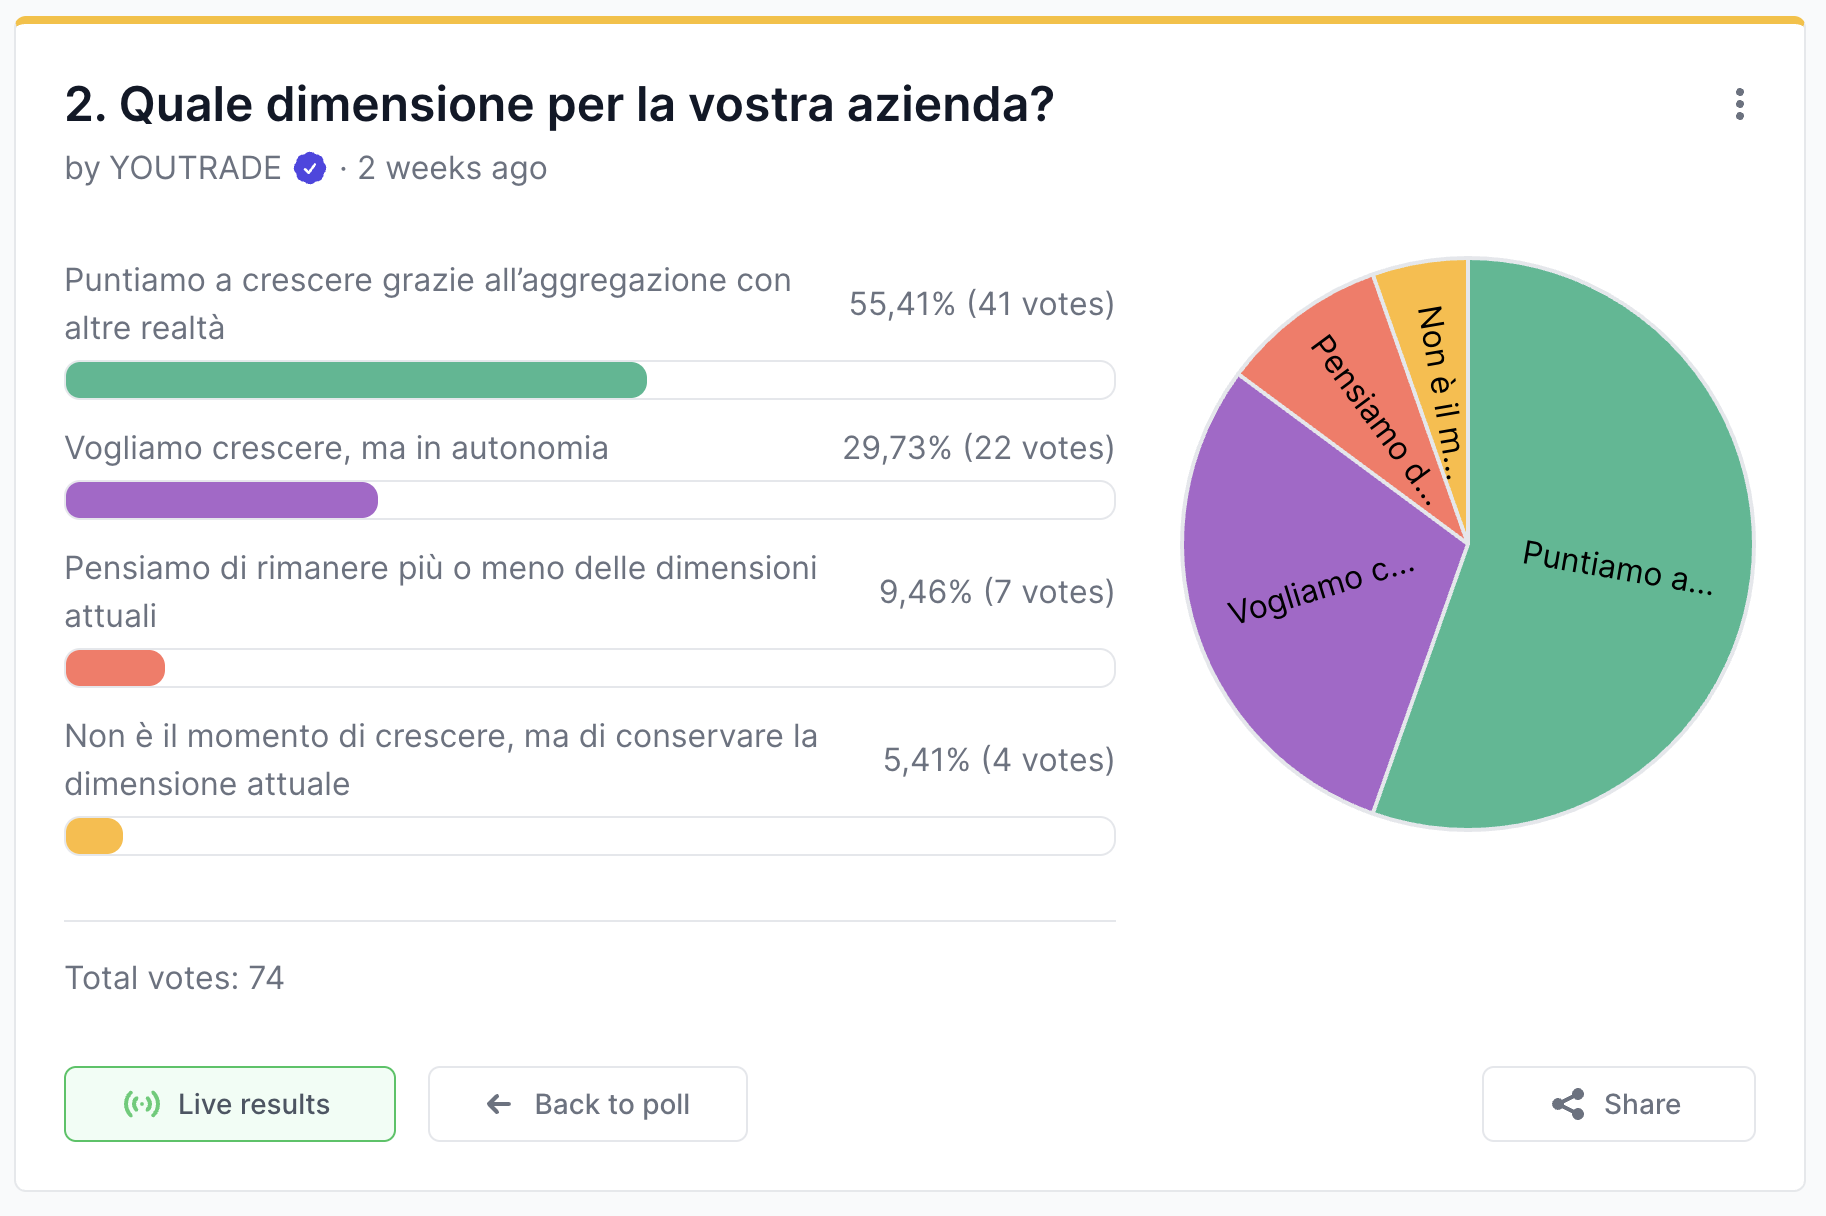Click the Total votes: 74 text
The image size is (1826, 1216).
coord(174,977)
